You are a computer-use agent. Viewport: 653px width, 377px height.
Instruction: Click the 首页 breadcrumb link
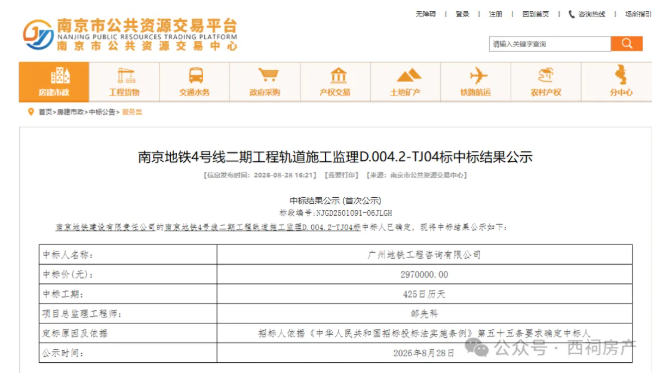(x=45, y=112)
